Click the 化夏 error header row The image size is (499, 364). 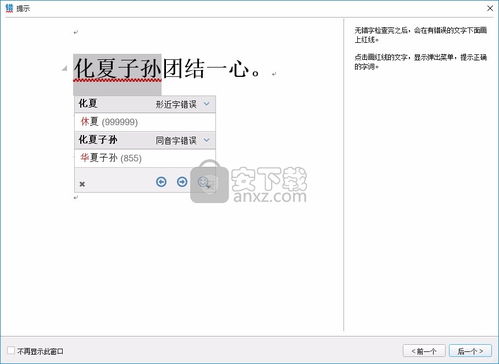[145, 104]
